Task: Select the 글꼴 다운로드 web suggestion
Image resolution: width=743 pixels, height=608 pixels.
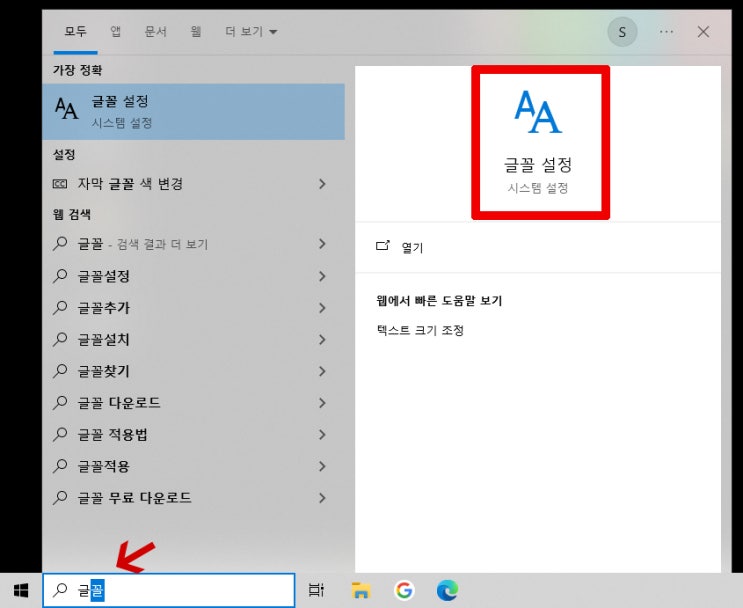Action: [193, 403]
